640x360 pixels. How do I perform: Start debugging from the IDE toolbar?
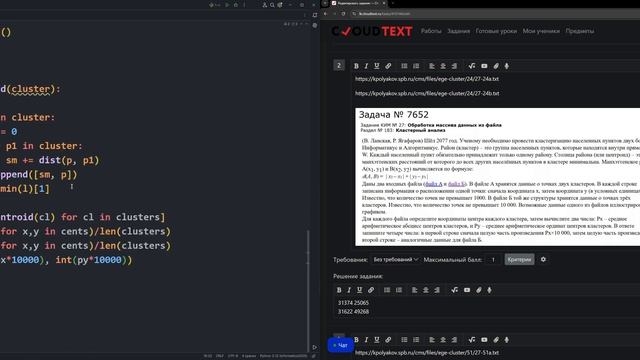pyautogui.click(x=236, y=5)
